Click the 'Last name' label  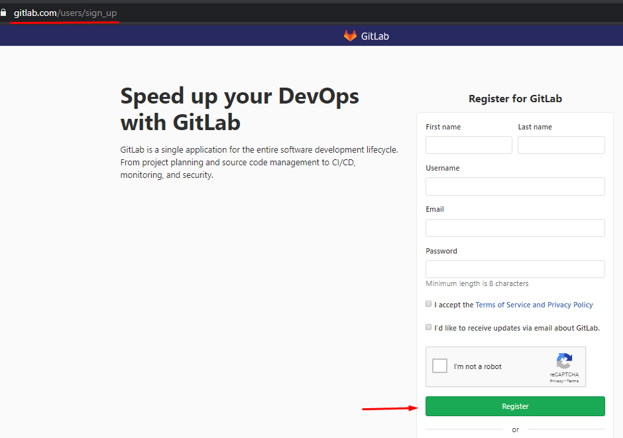pos(535,127)
